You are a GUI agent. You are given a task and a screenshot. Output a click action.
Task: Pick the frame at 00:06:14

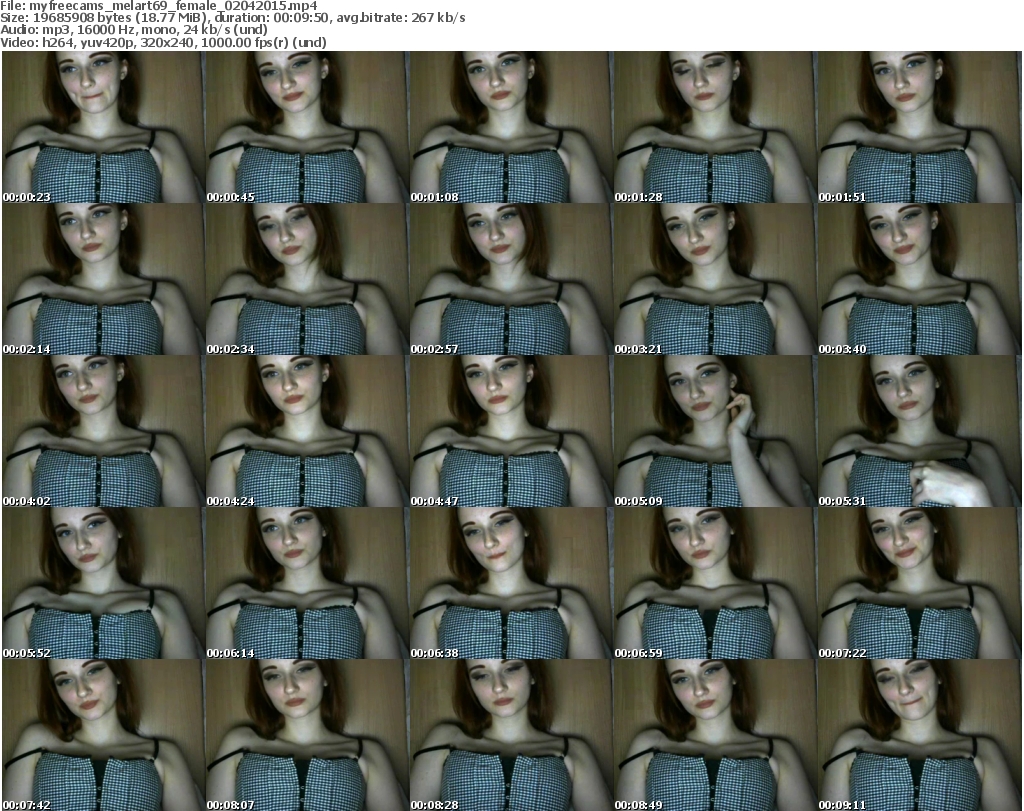pyautogui.click(x=307, y=584)
